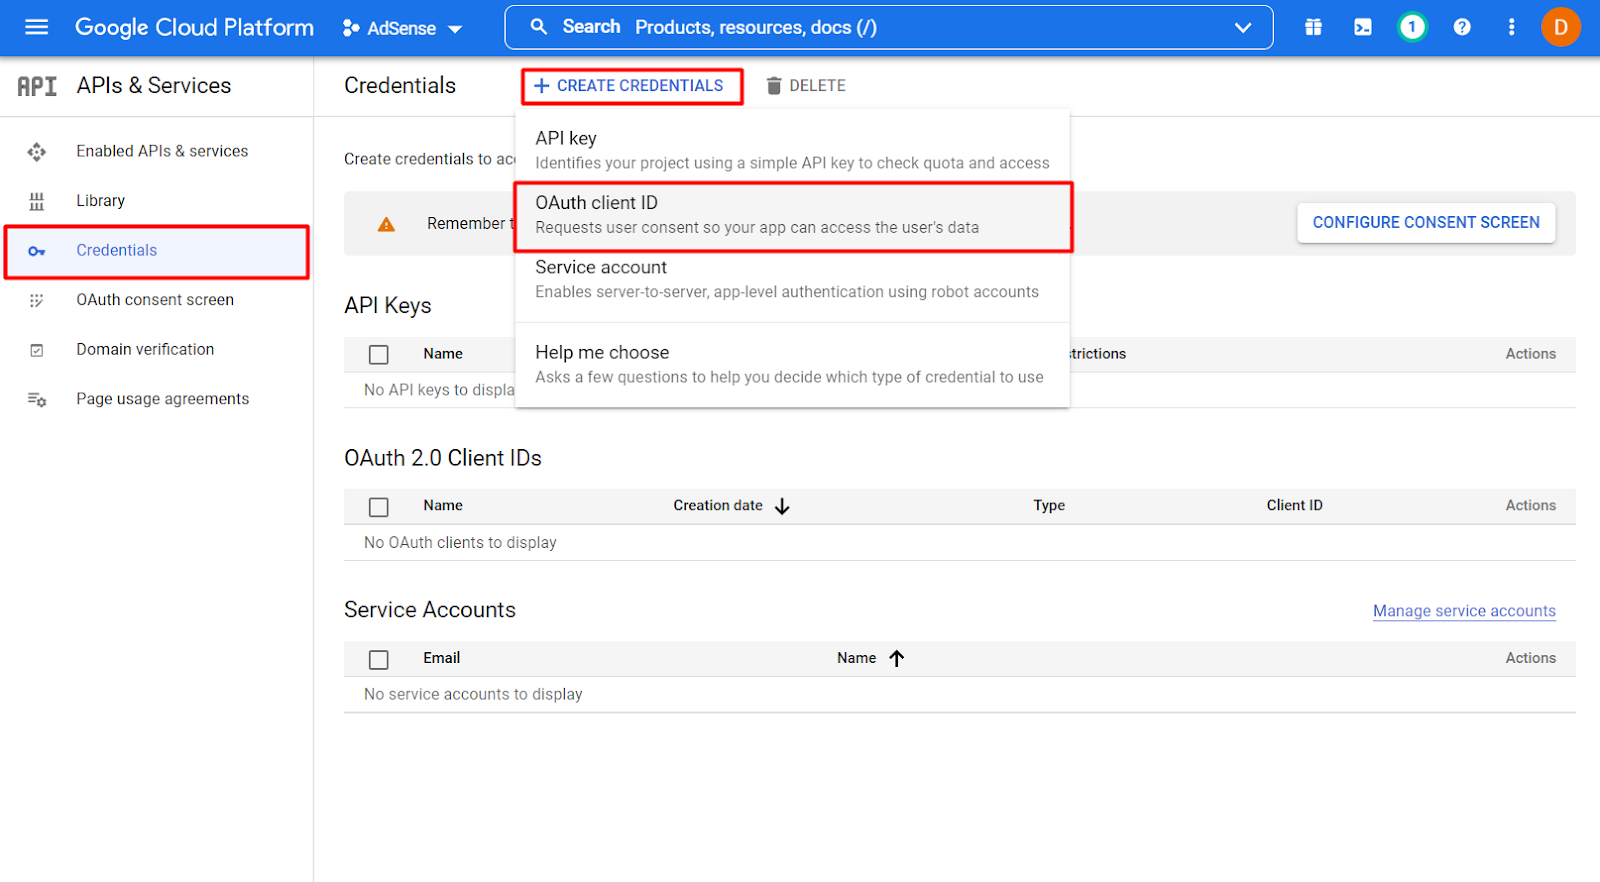This screenshot has width=1600, height=882.
Task: Click the project hexagon icon beside AdSense
Action: (351, 28)
